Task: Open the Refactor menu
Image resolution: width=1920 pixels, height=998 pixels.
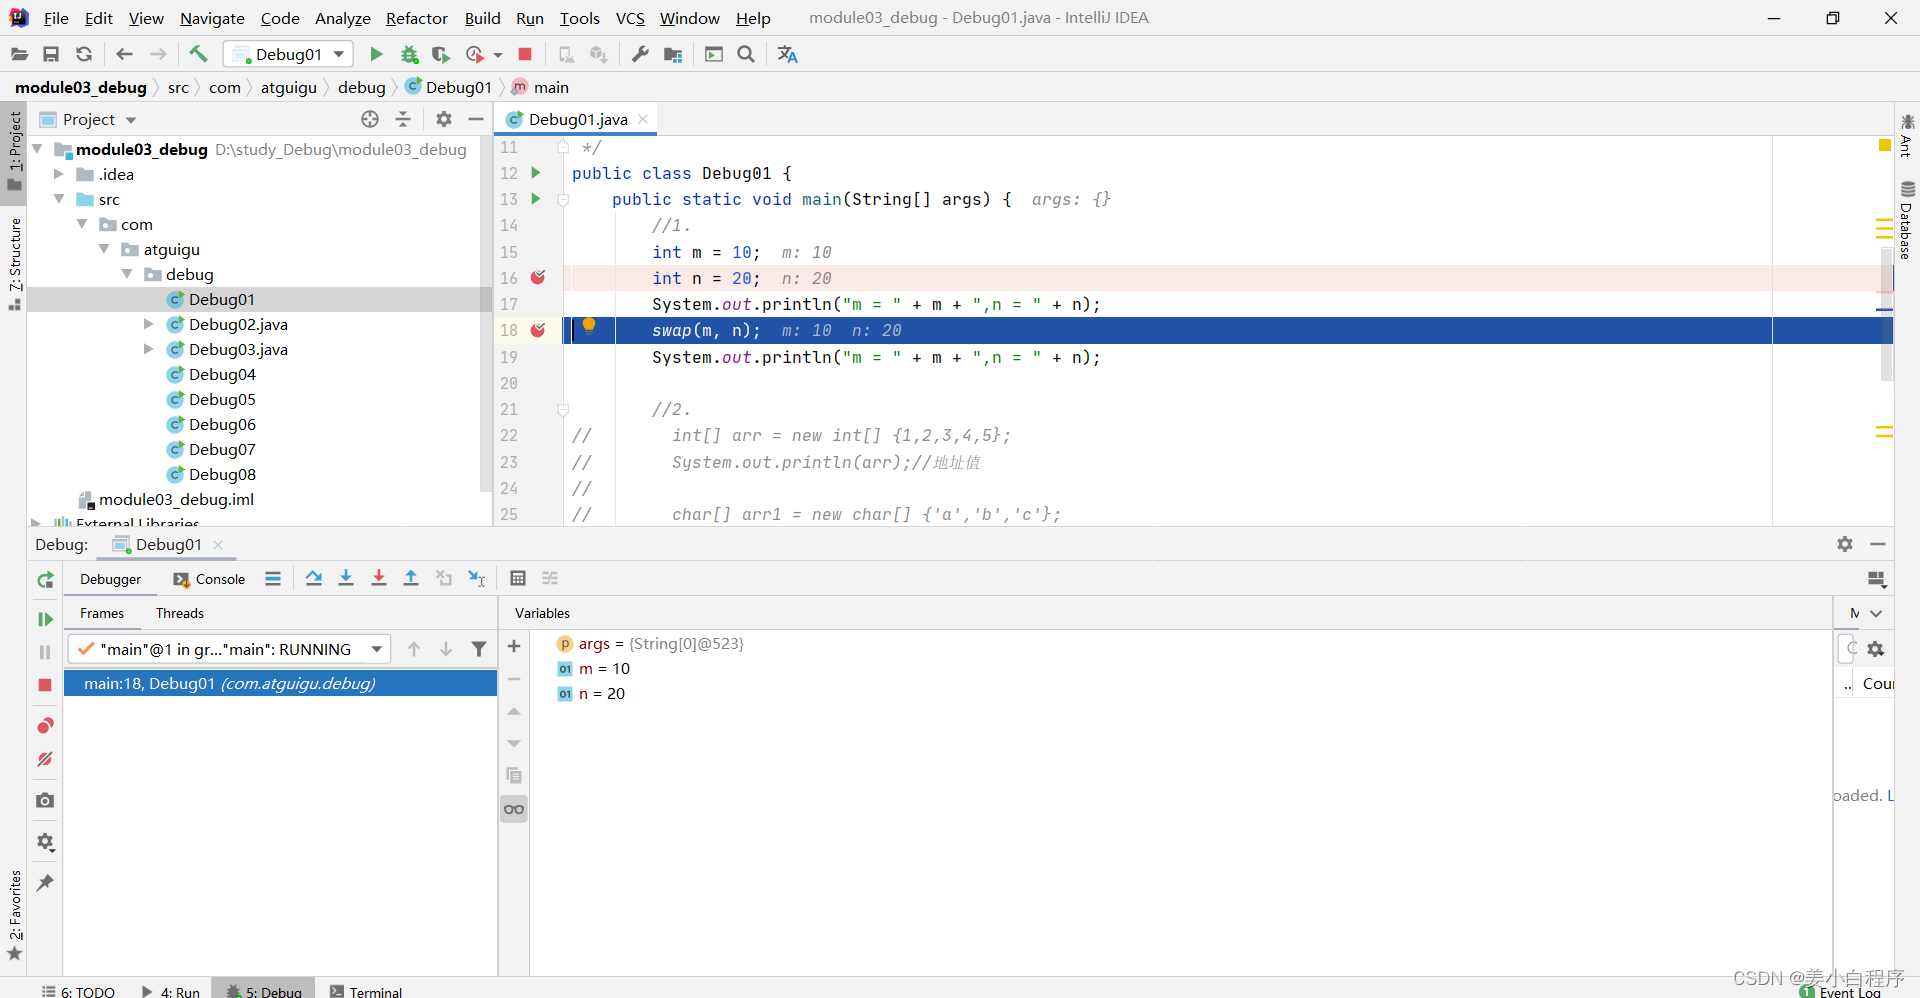Action: tap(417, 18)
